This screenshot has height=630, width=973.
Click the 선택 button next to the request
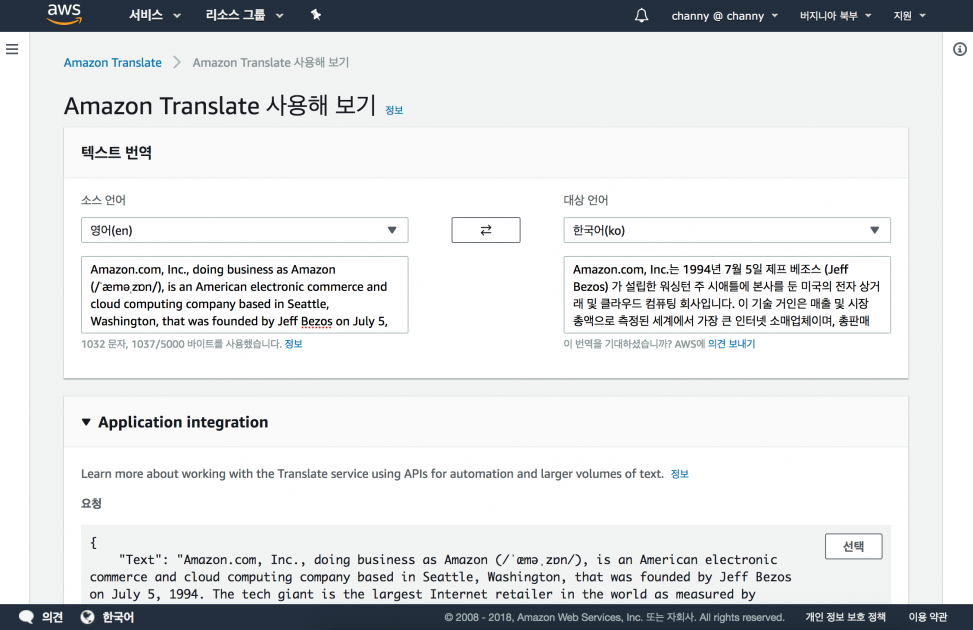click(x=852, y=546)
